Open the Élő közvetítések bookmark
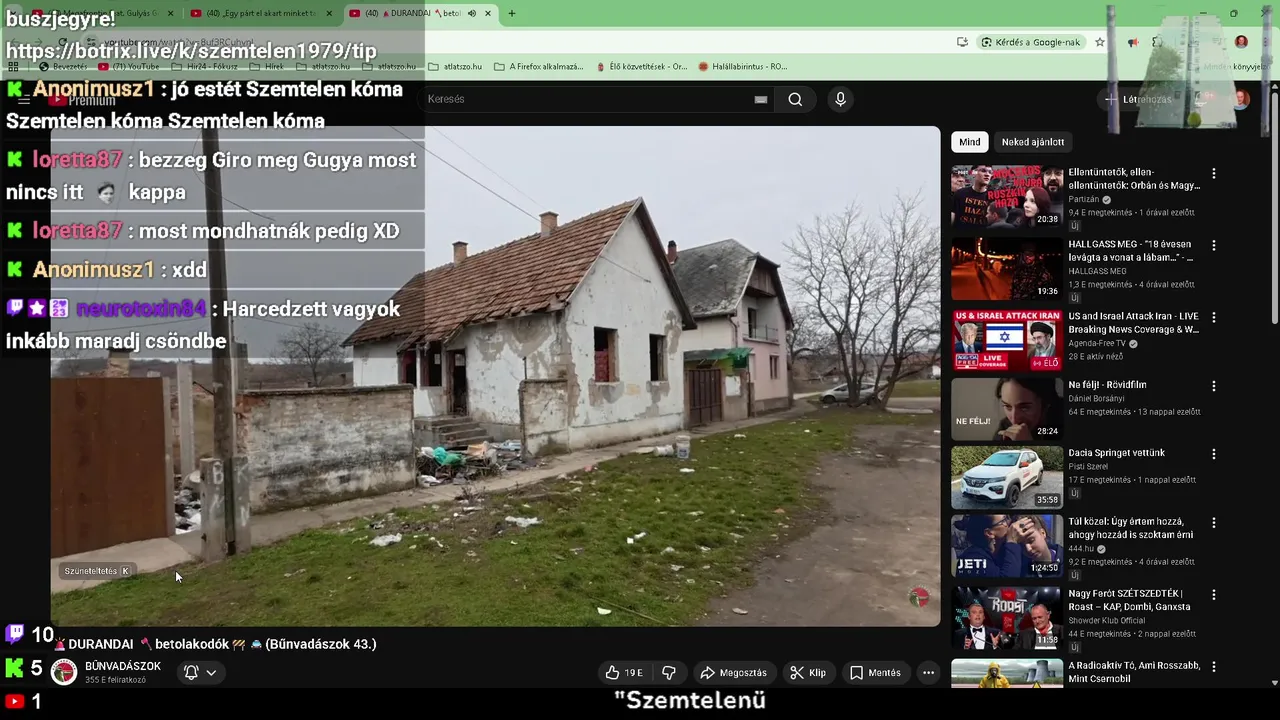This screenshot has width=1280, height=720. [x=641, y=67]
